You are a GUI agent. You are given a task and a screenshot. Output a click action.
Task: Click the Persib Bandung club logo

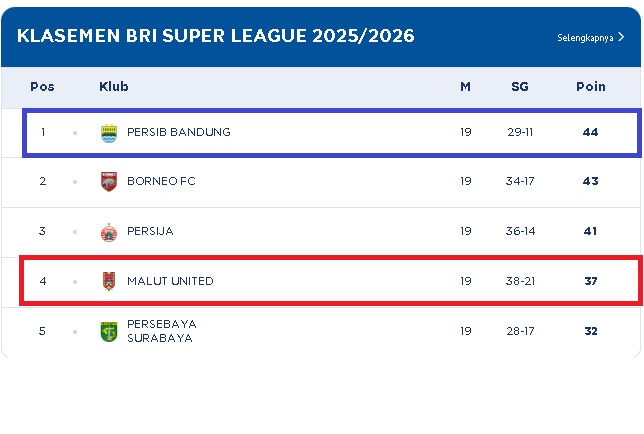pos(109,132)
